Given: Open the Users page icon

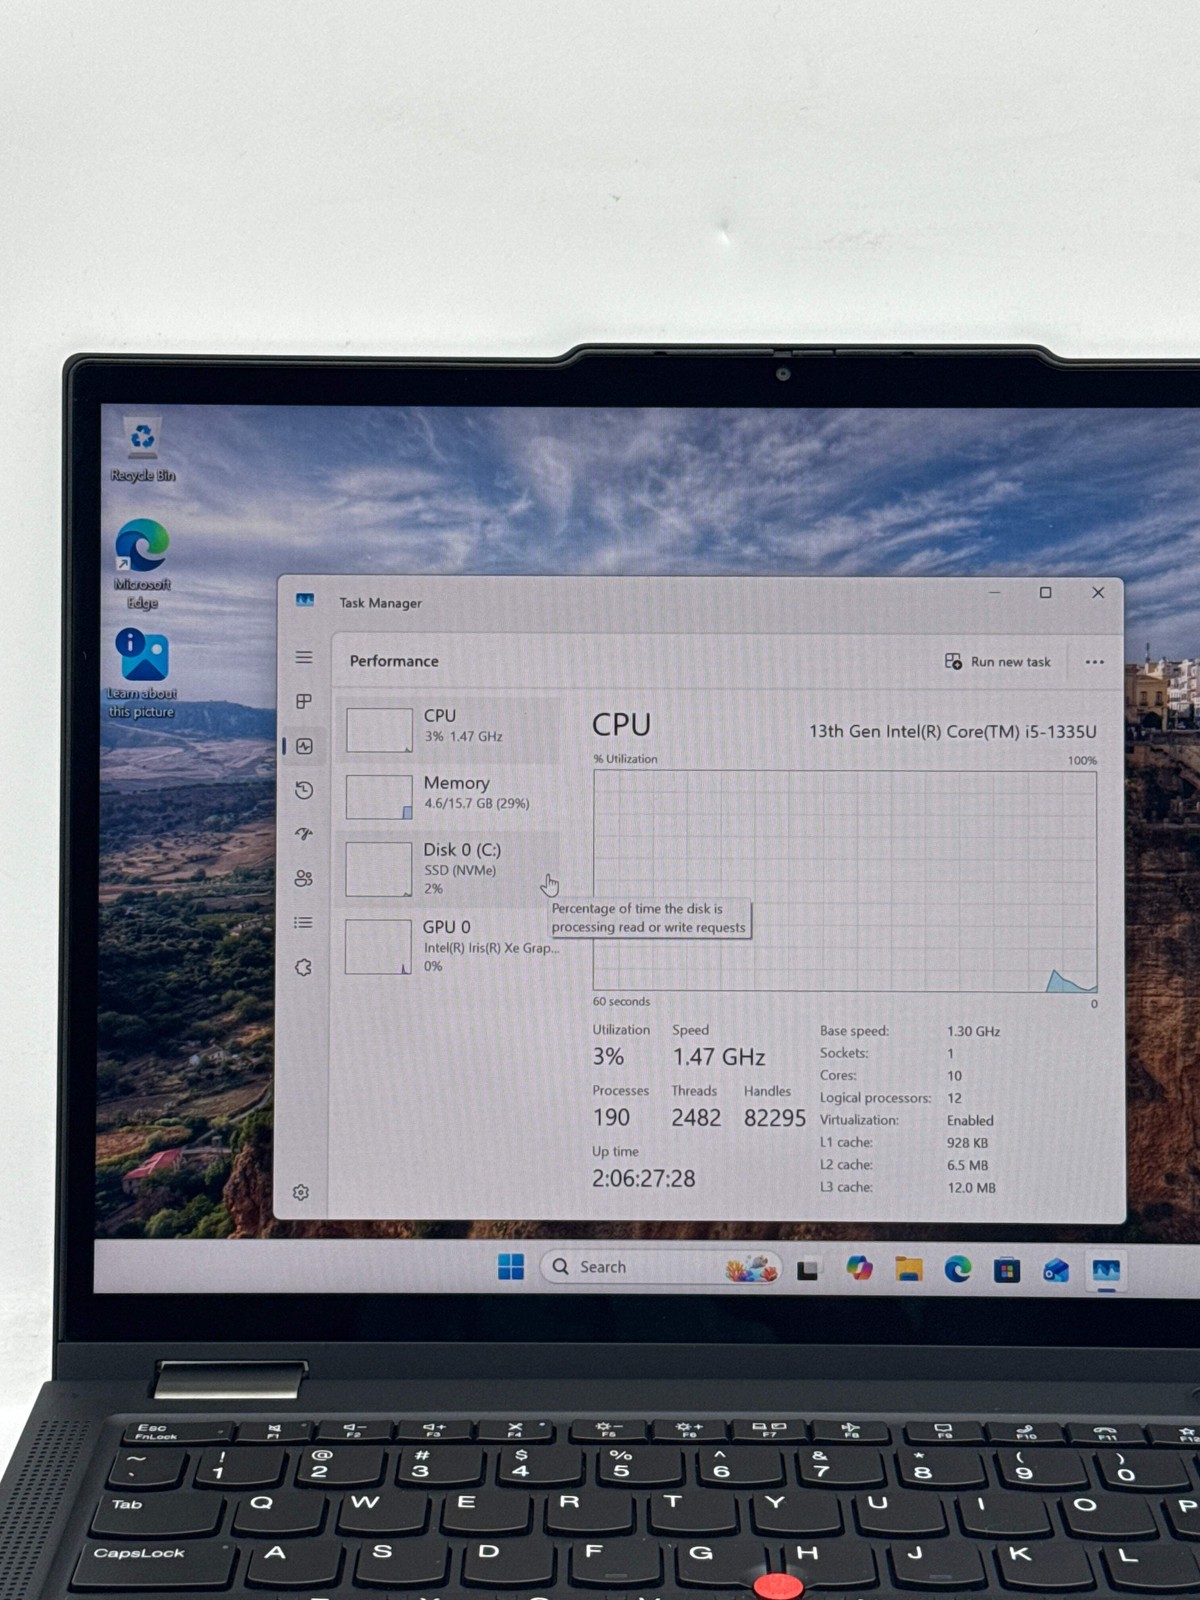Looking at the screenshot, I should pos(304,878).
